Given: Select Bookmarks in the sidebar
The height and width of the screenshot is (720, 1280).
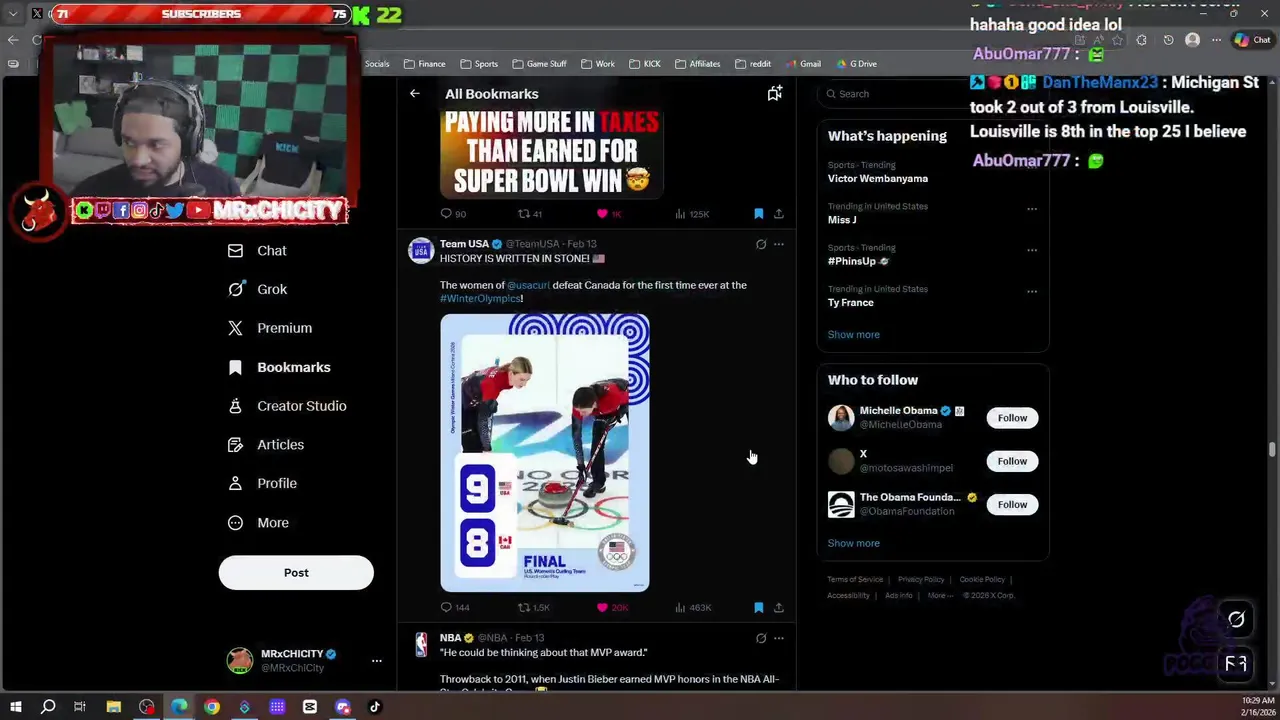Looking at the screenshot, I should [x=279, y=367].
